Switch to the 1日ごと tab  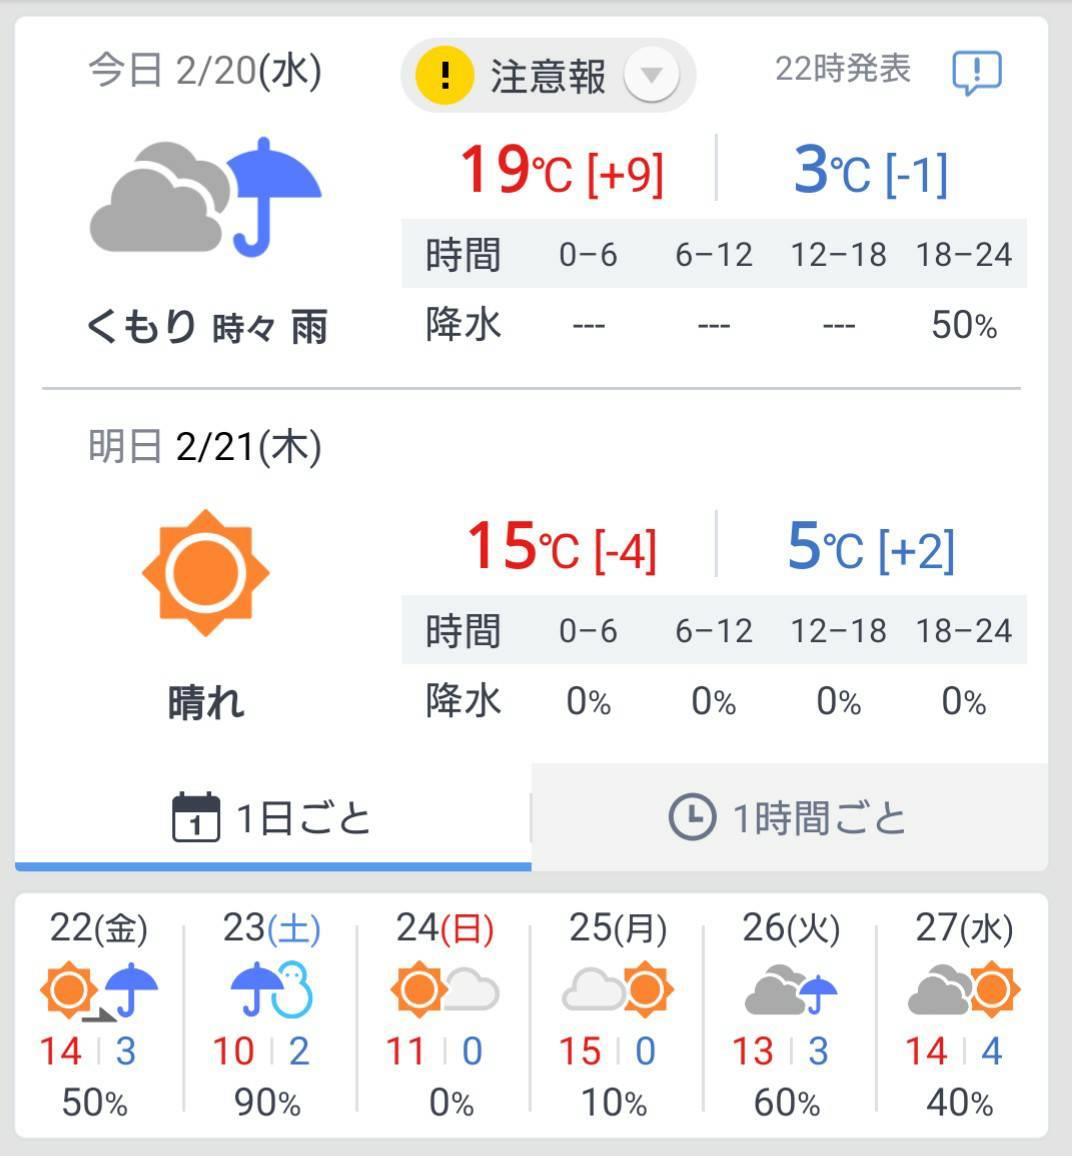(x=273, y=818)
